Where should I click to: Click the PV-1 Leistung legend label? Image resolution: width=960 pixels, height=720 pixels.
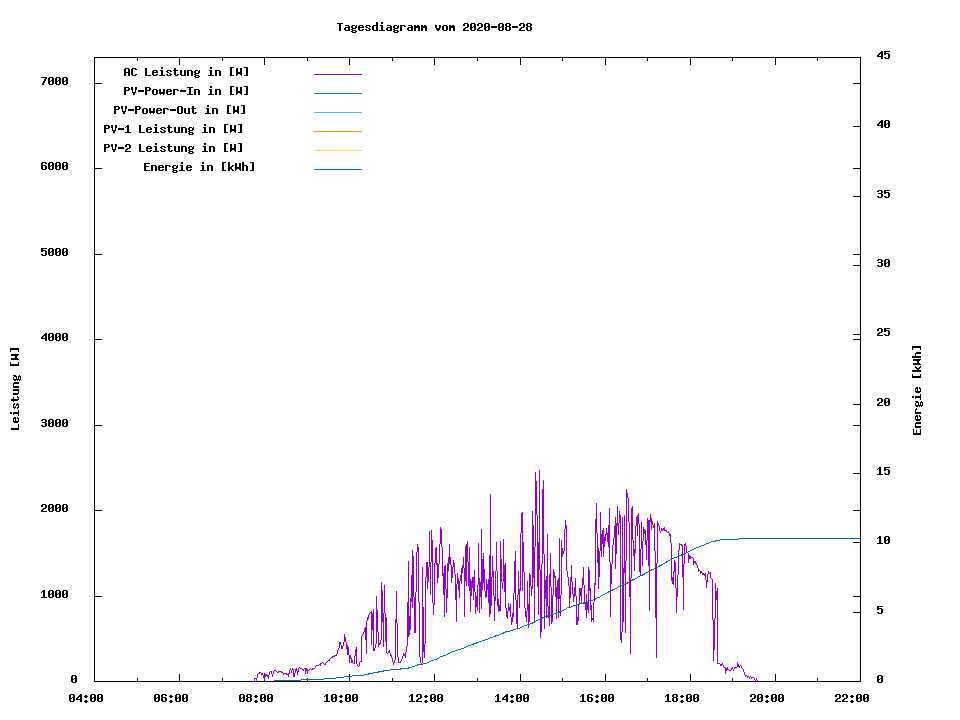click(174, 129)
